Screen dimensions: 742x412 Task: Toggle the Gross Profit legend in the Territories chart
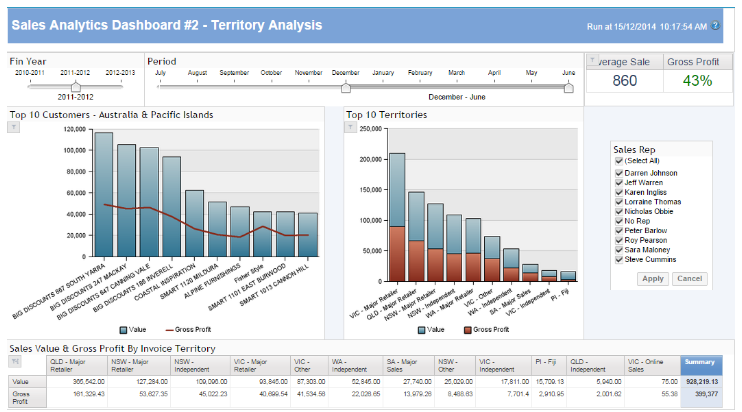[x=486, y=330]
